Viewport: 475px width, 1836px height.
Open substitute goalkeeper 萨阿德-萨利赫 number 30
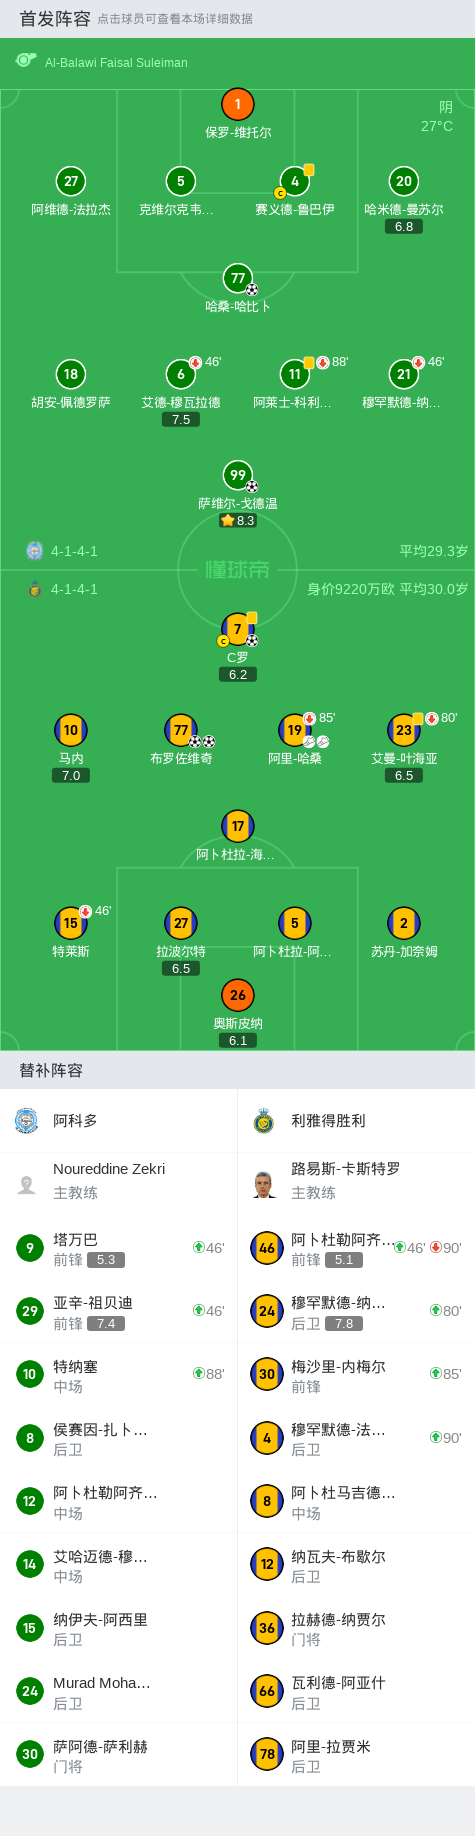click(x=119, y=1755)
